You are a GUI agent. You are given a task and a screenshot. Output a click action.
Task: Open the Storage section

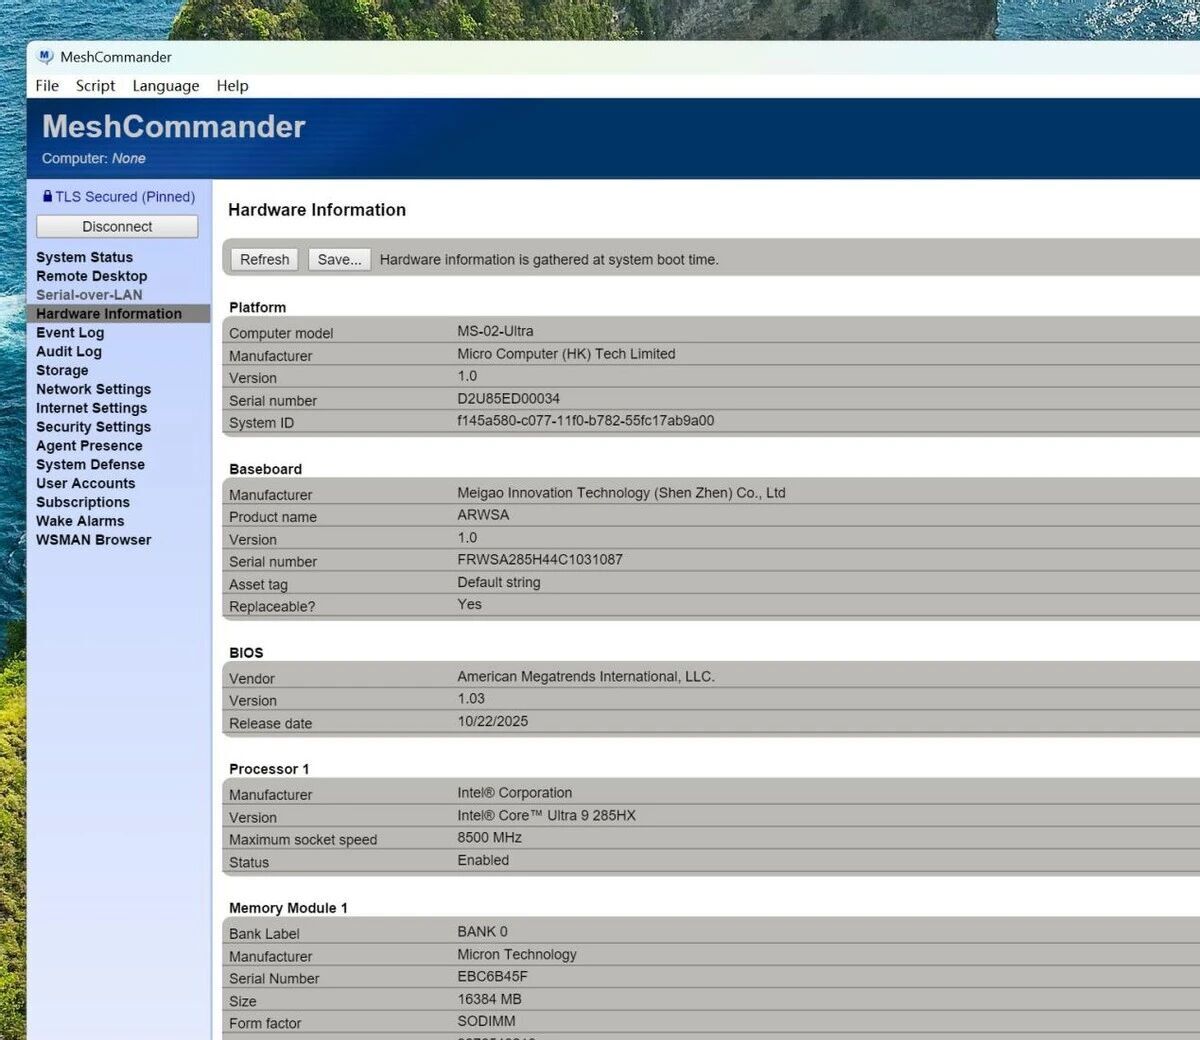click(x=62, y=370)
